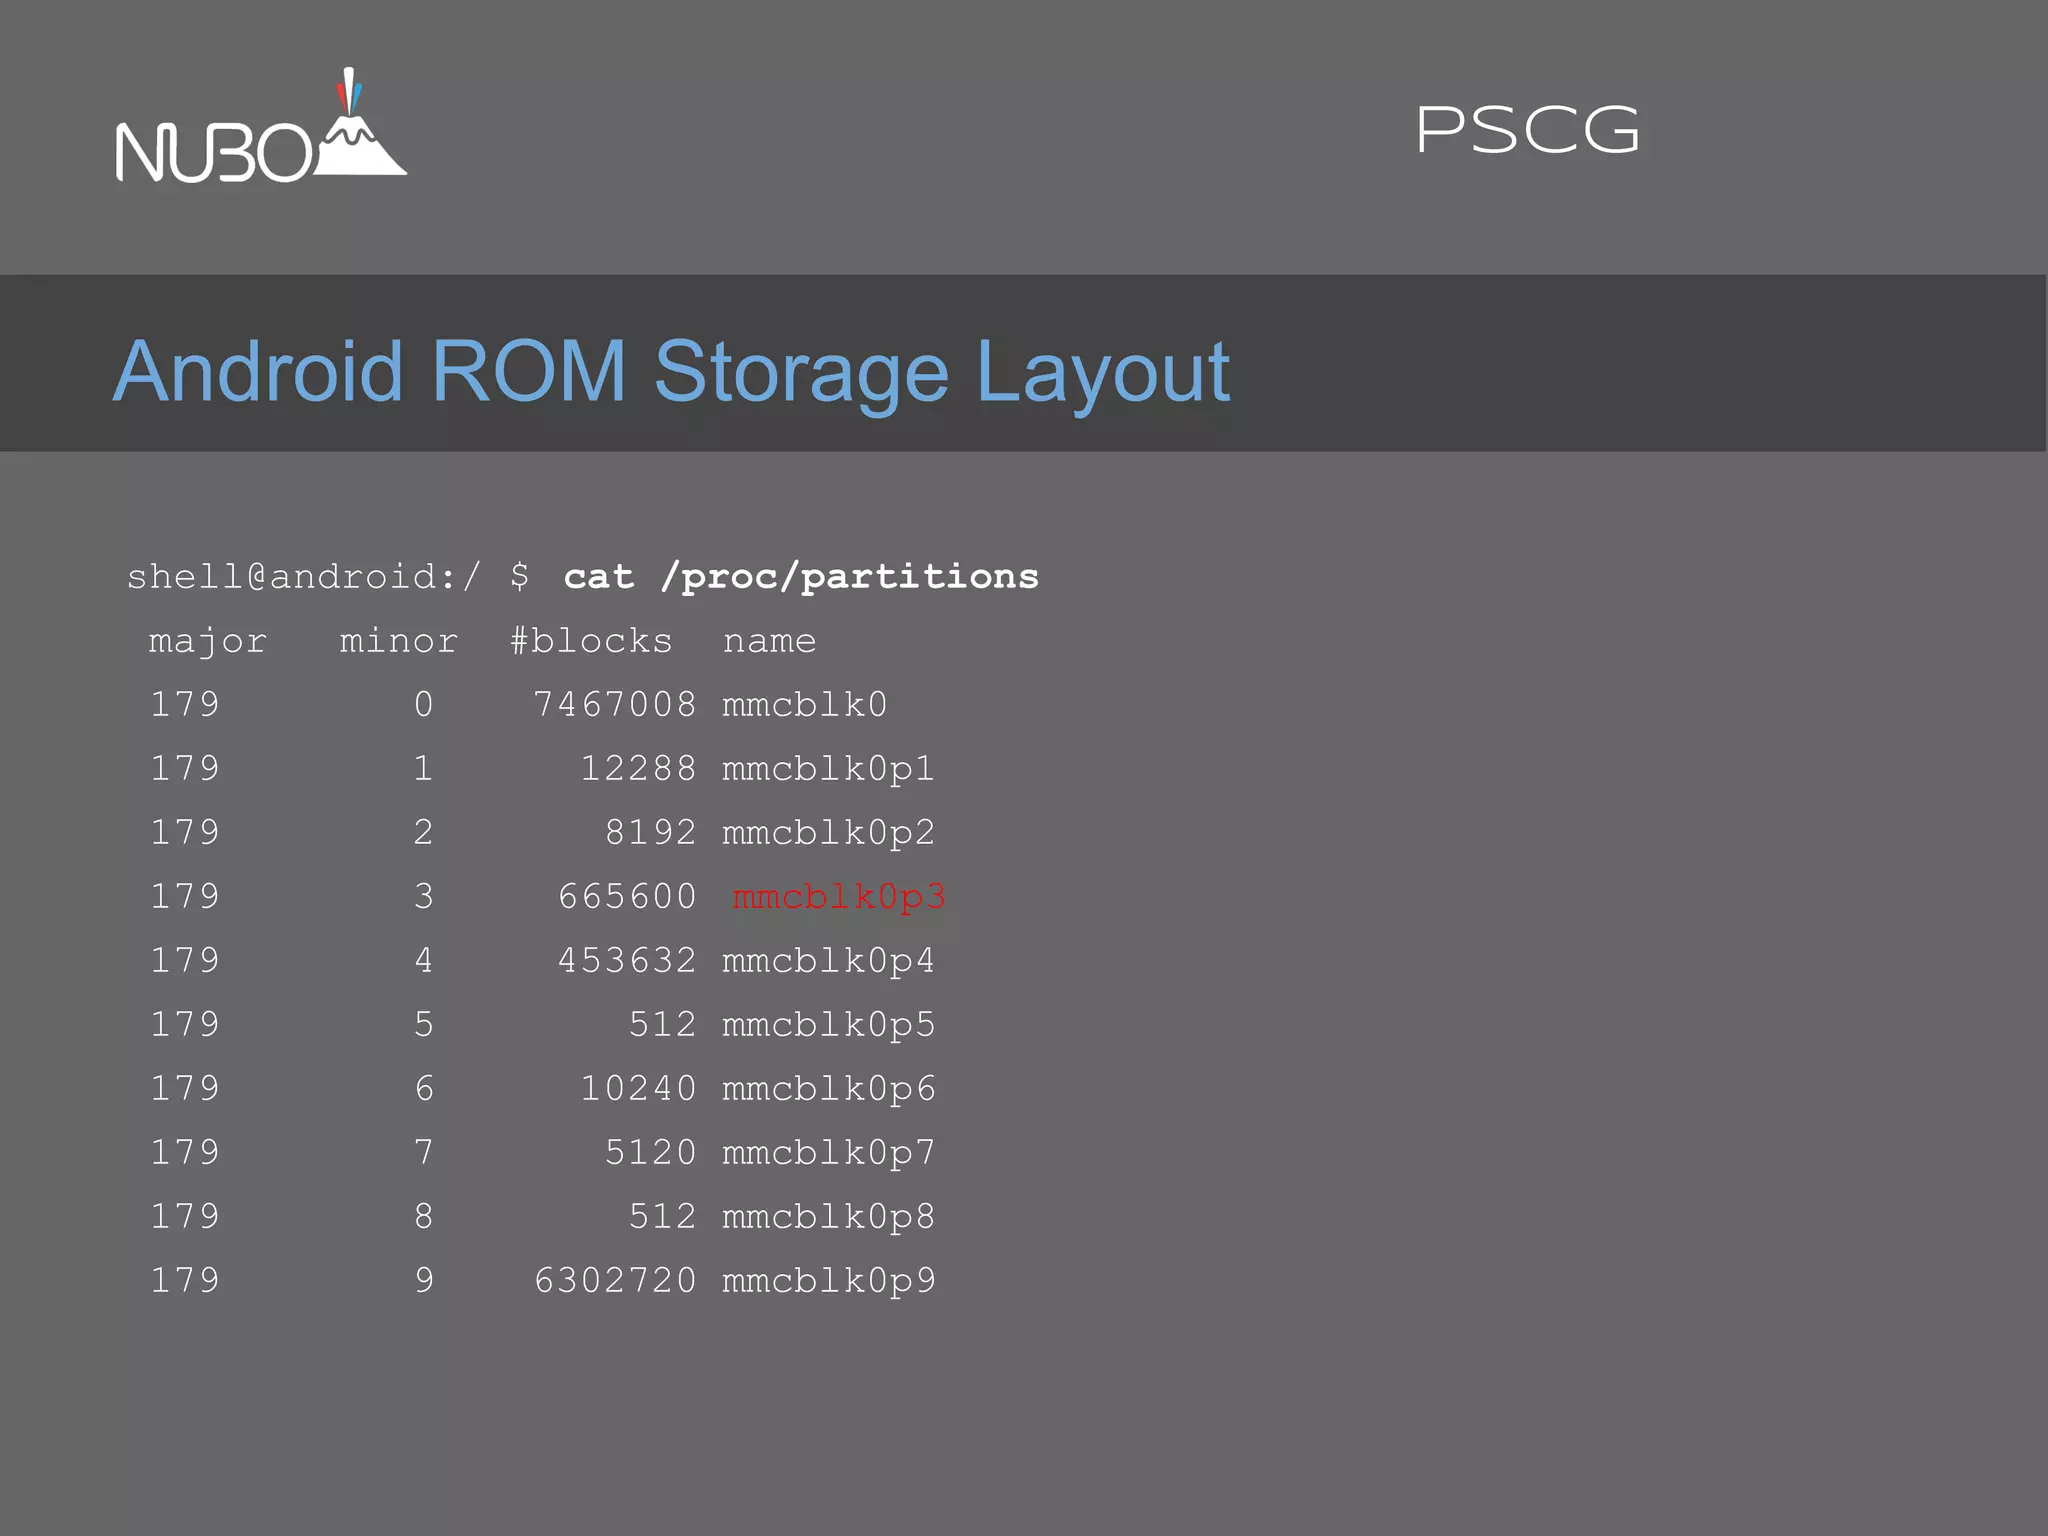Click the '512' value in mmcblk0p8 row
The image size is (2048, 1536).
click(x=663, y=1216)
